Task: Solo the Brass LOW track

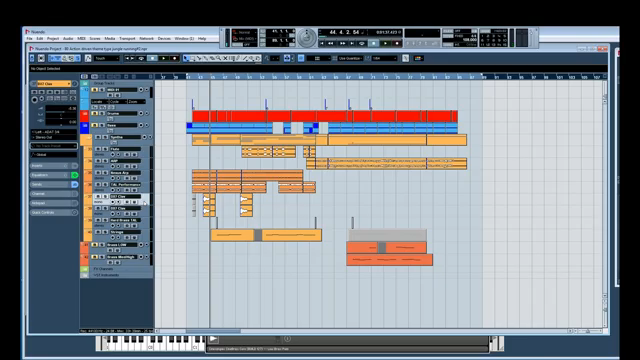Action: coord(102,245)
